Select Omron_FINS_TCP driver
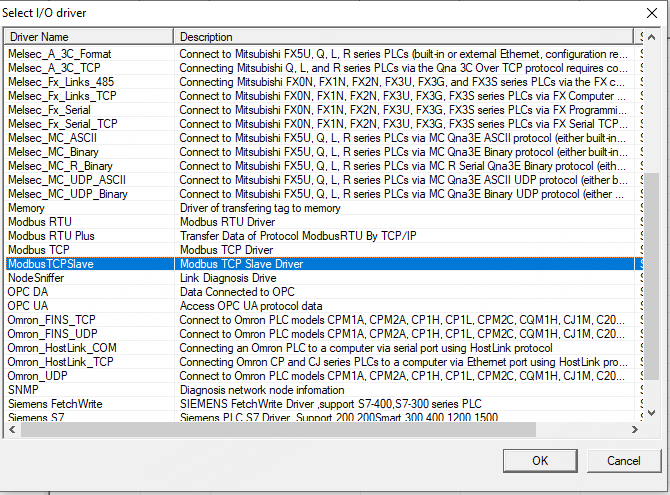670x495 pixels. pos(52,320)
